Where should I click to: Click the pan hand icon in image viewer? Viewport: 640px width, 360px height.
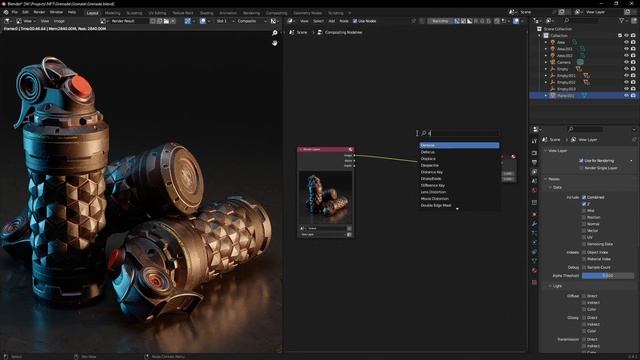click(275, 43)
